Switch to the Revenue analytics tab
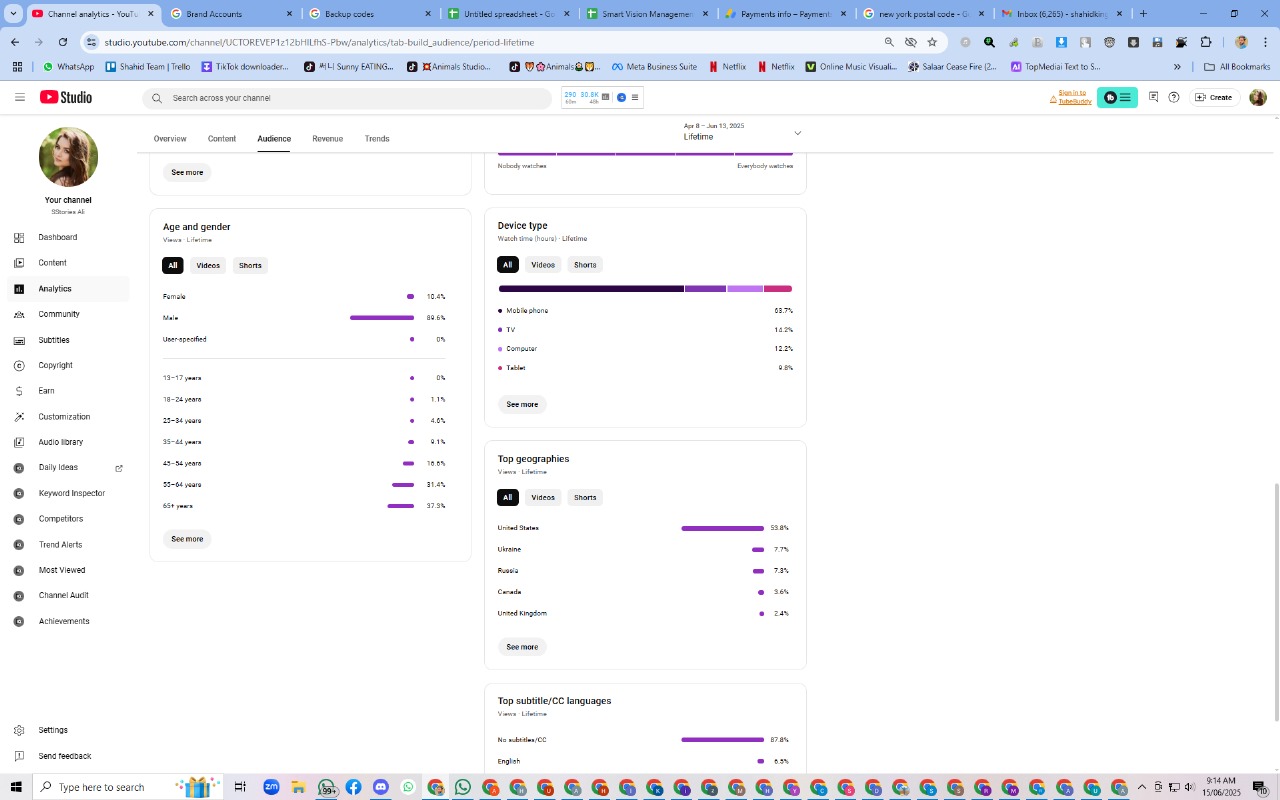1280x800 pixels. (x=327, y=139)
